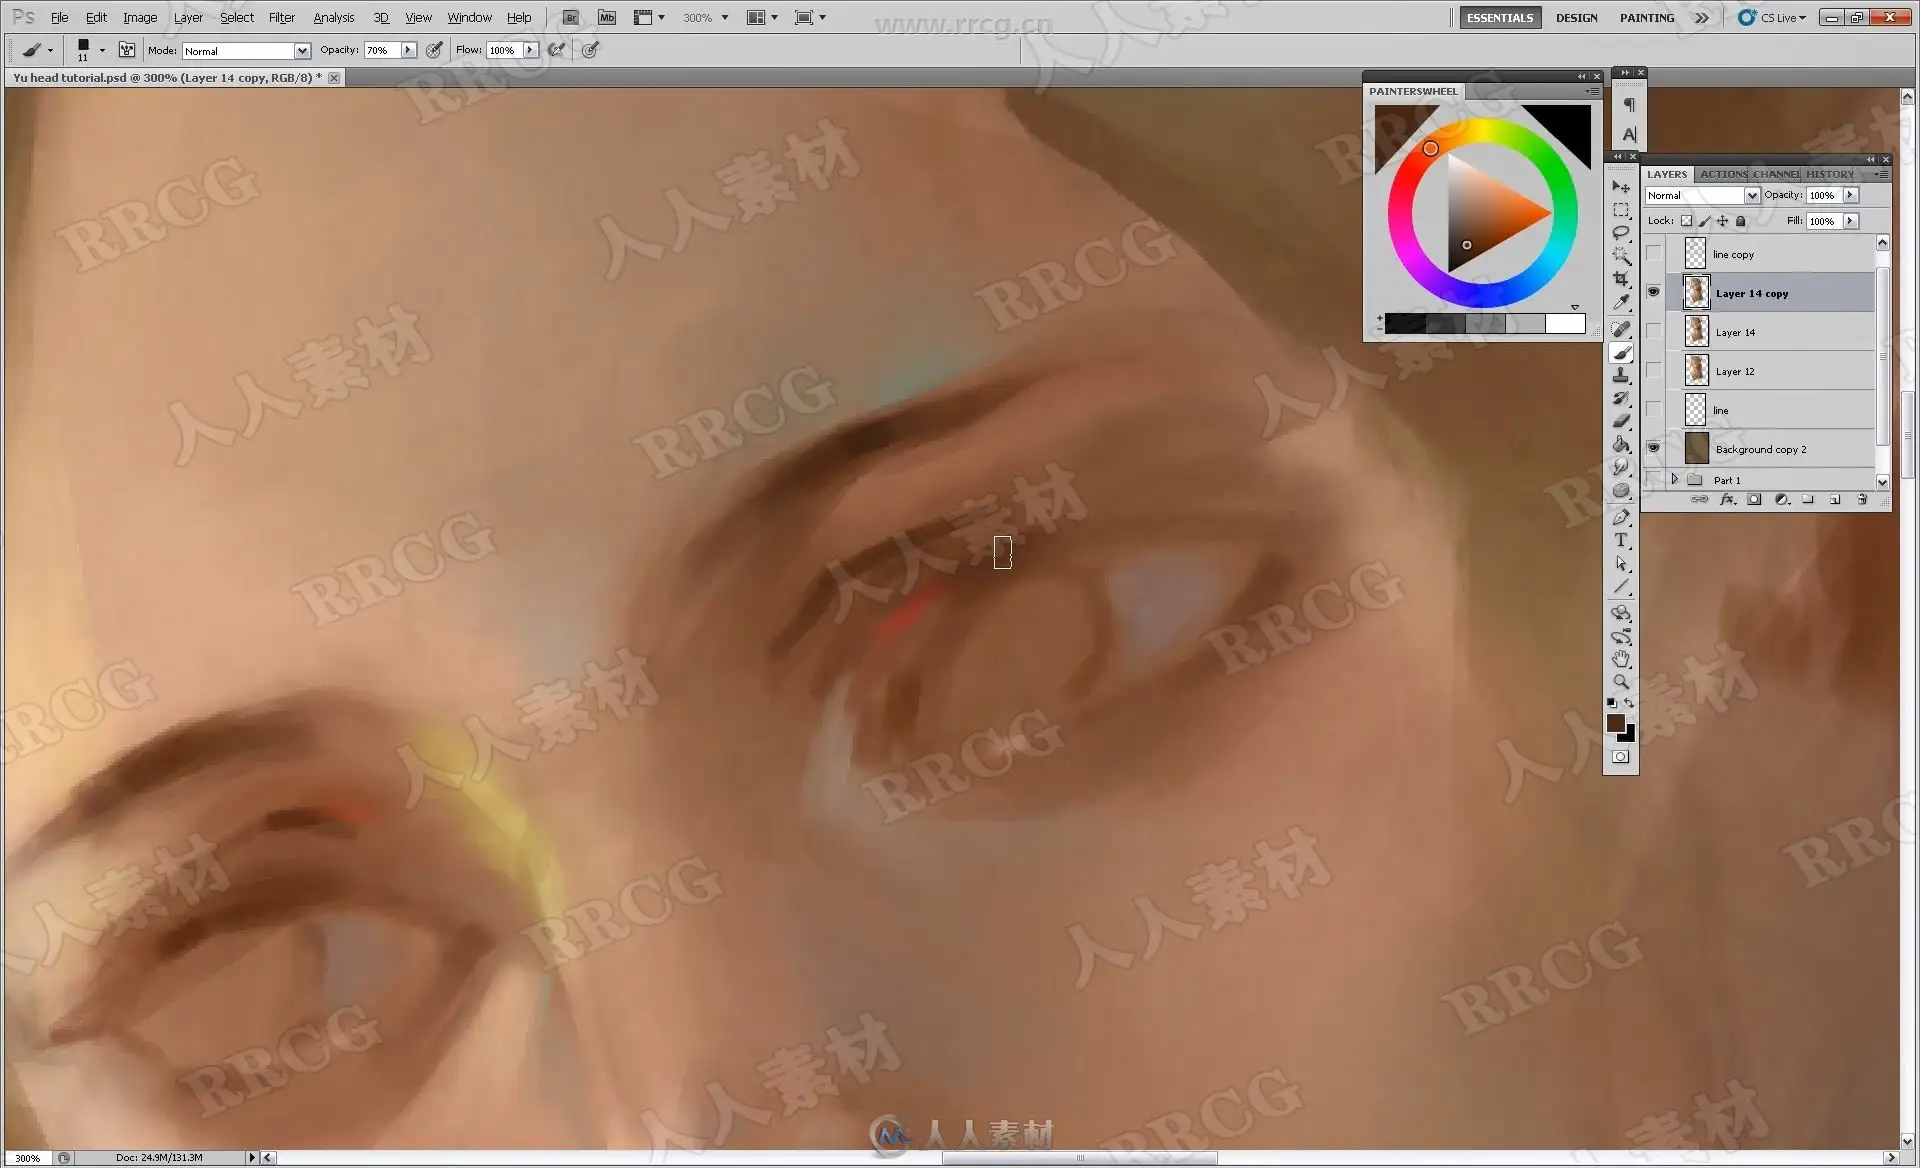Switch to the Actions tab
Viewport: 1920px width, 1168px height.
[1723, 174]
